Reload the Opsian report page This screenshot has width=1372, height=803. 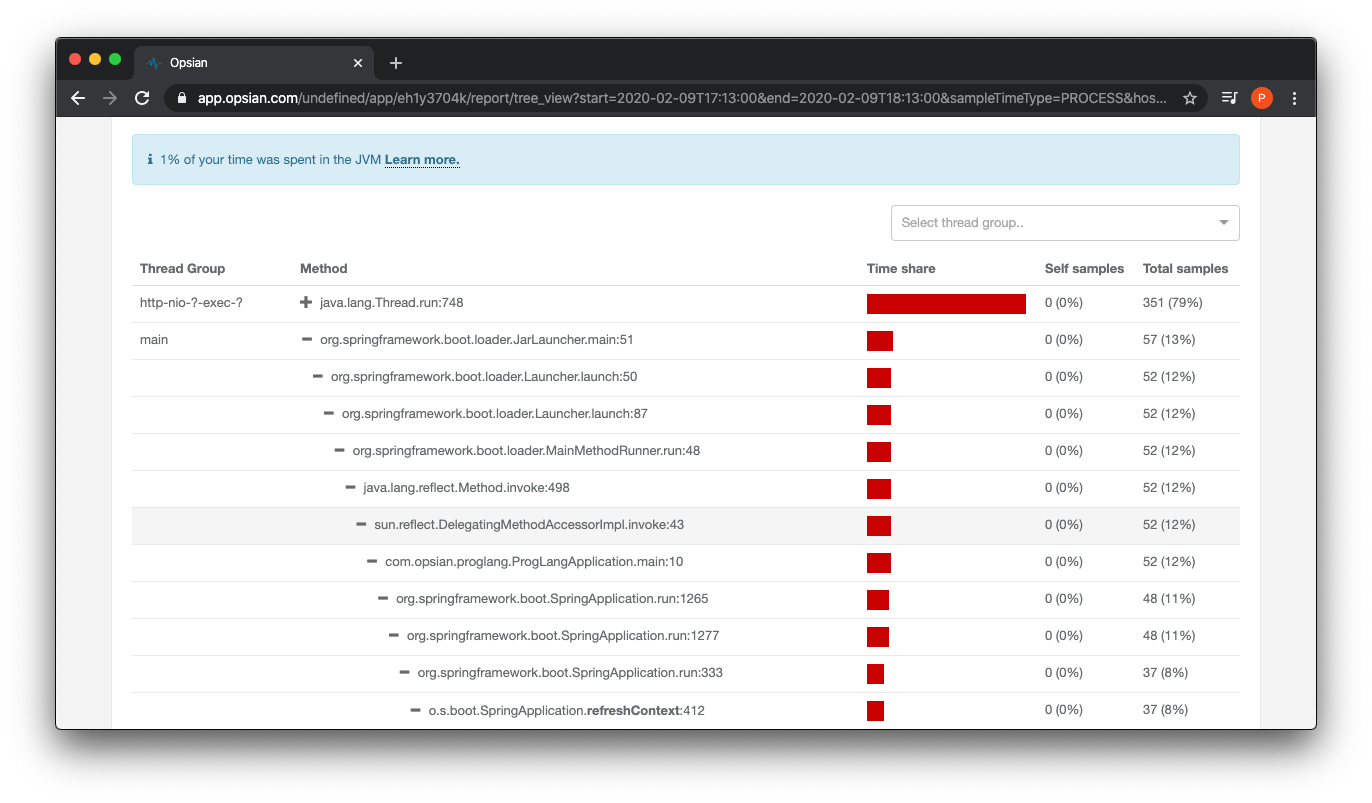coord(142,98)
